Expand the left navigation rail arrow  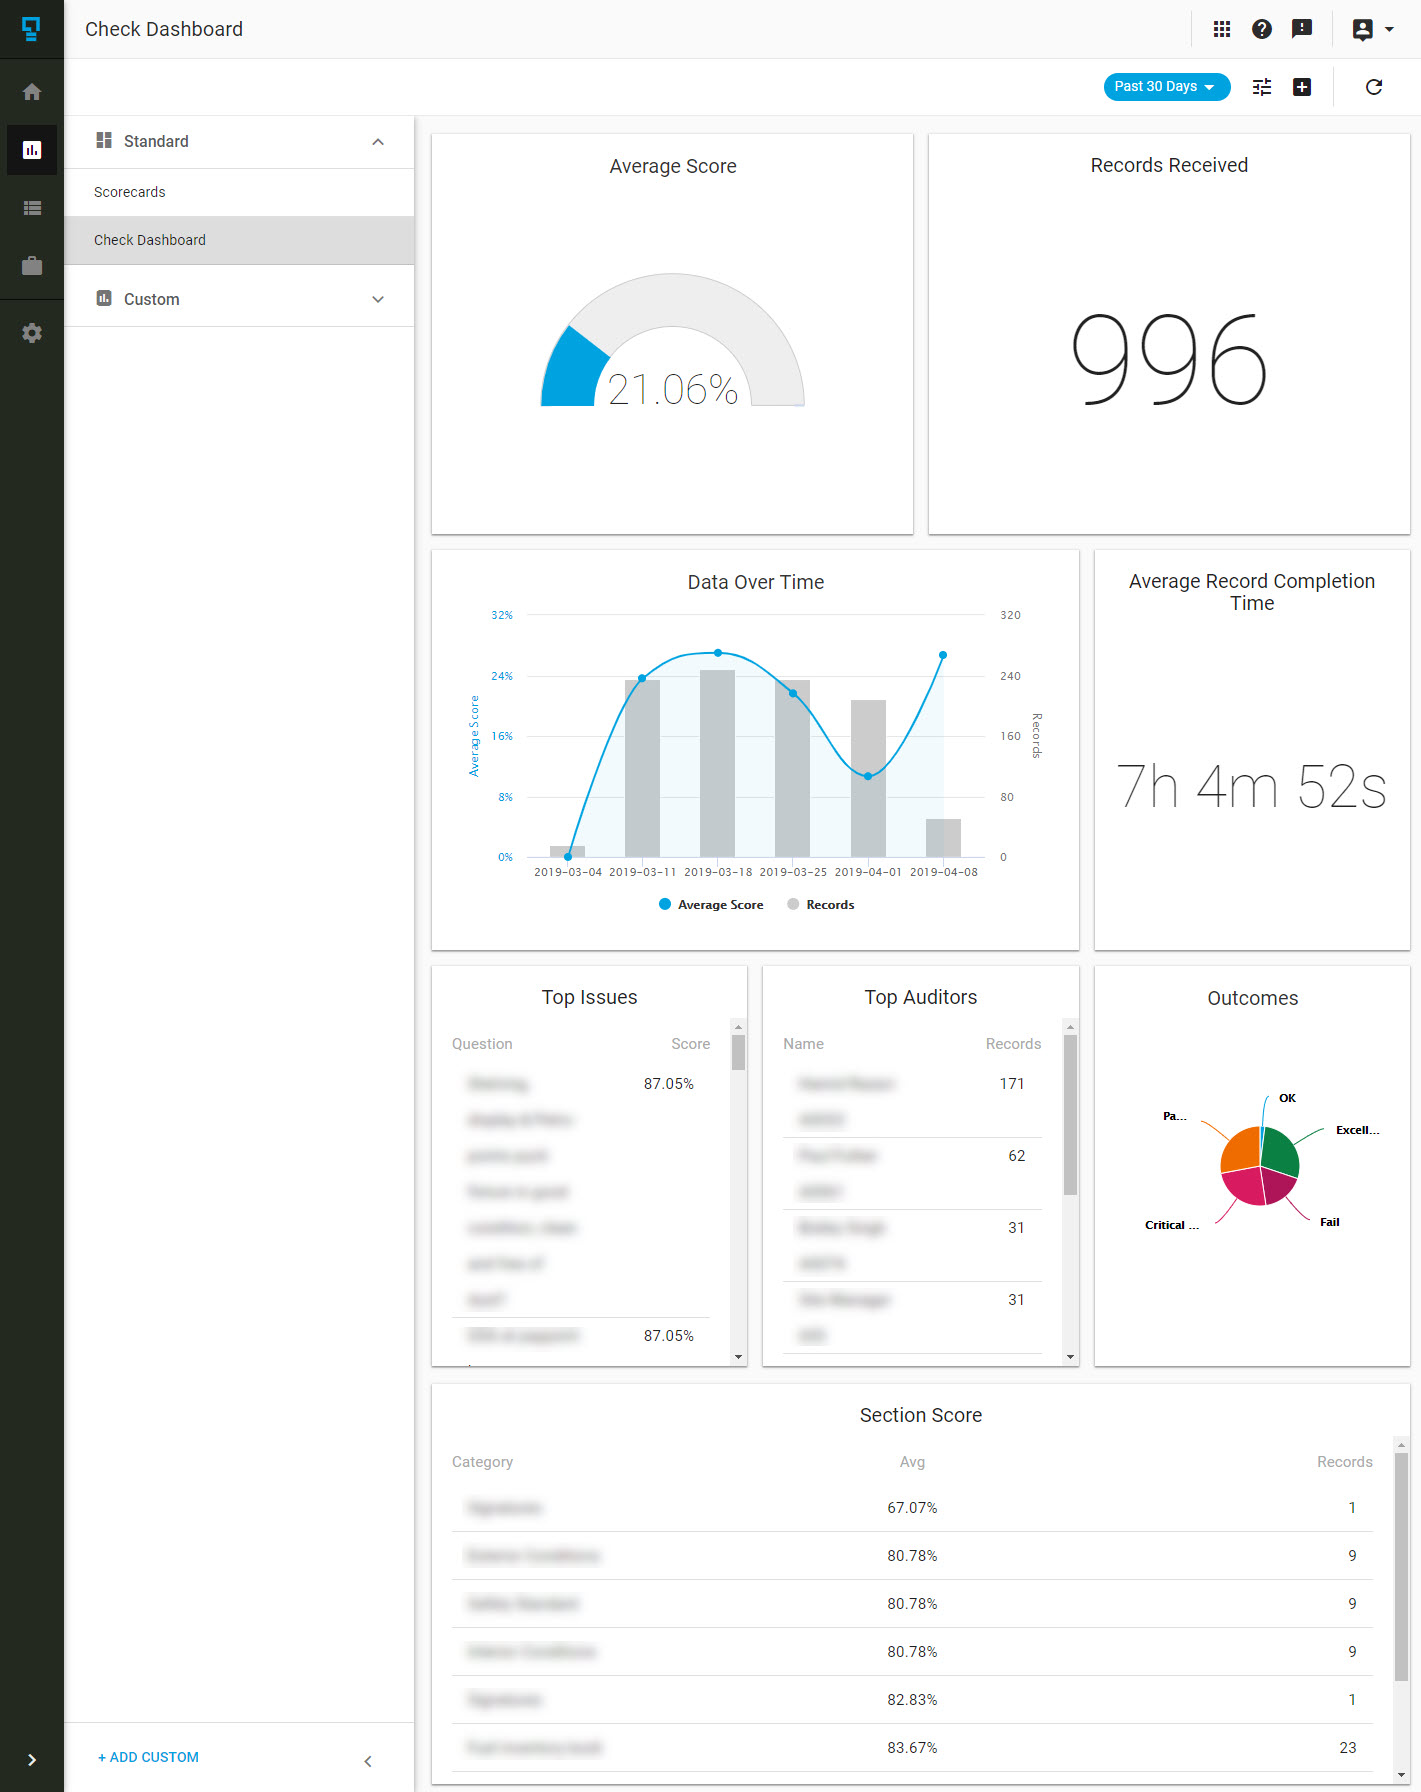(32, 1760)
